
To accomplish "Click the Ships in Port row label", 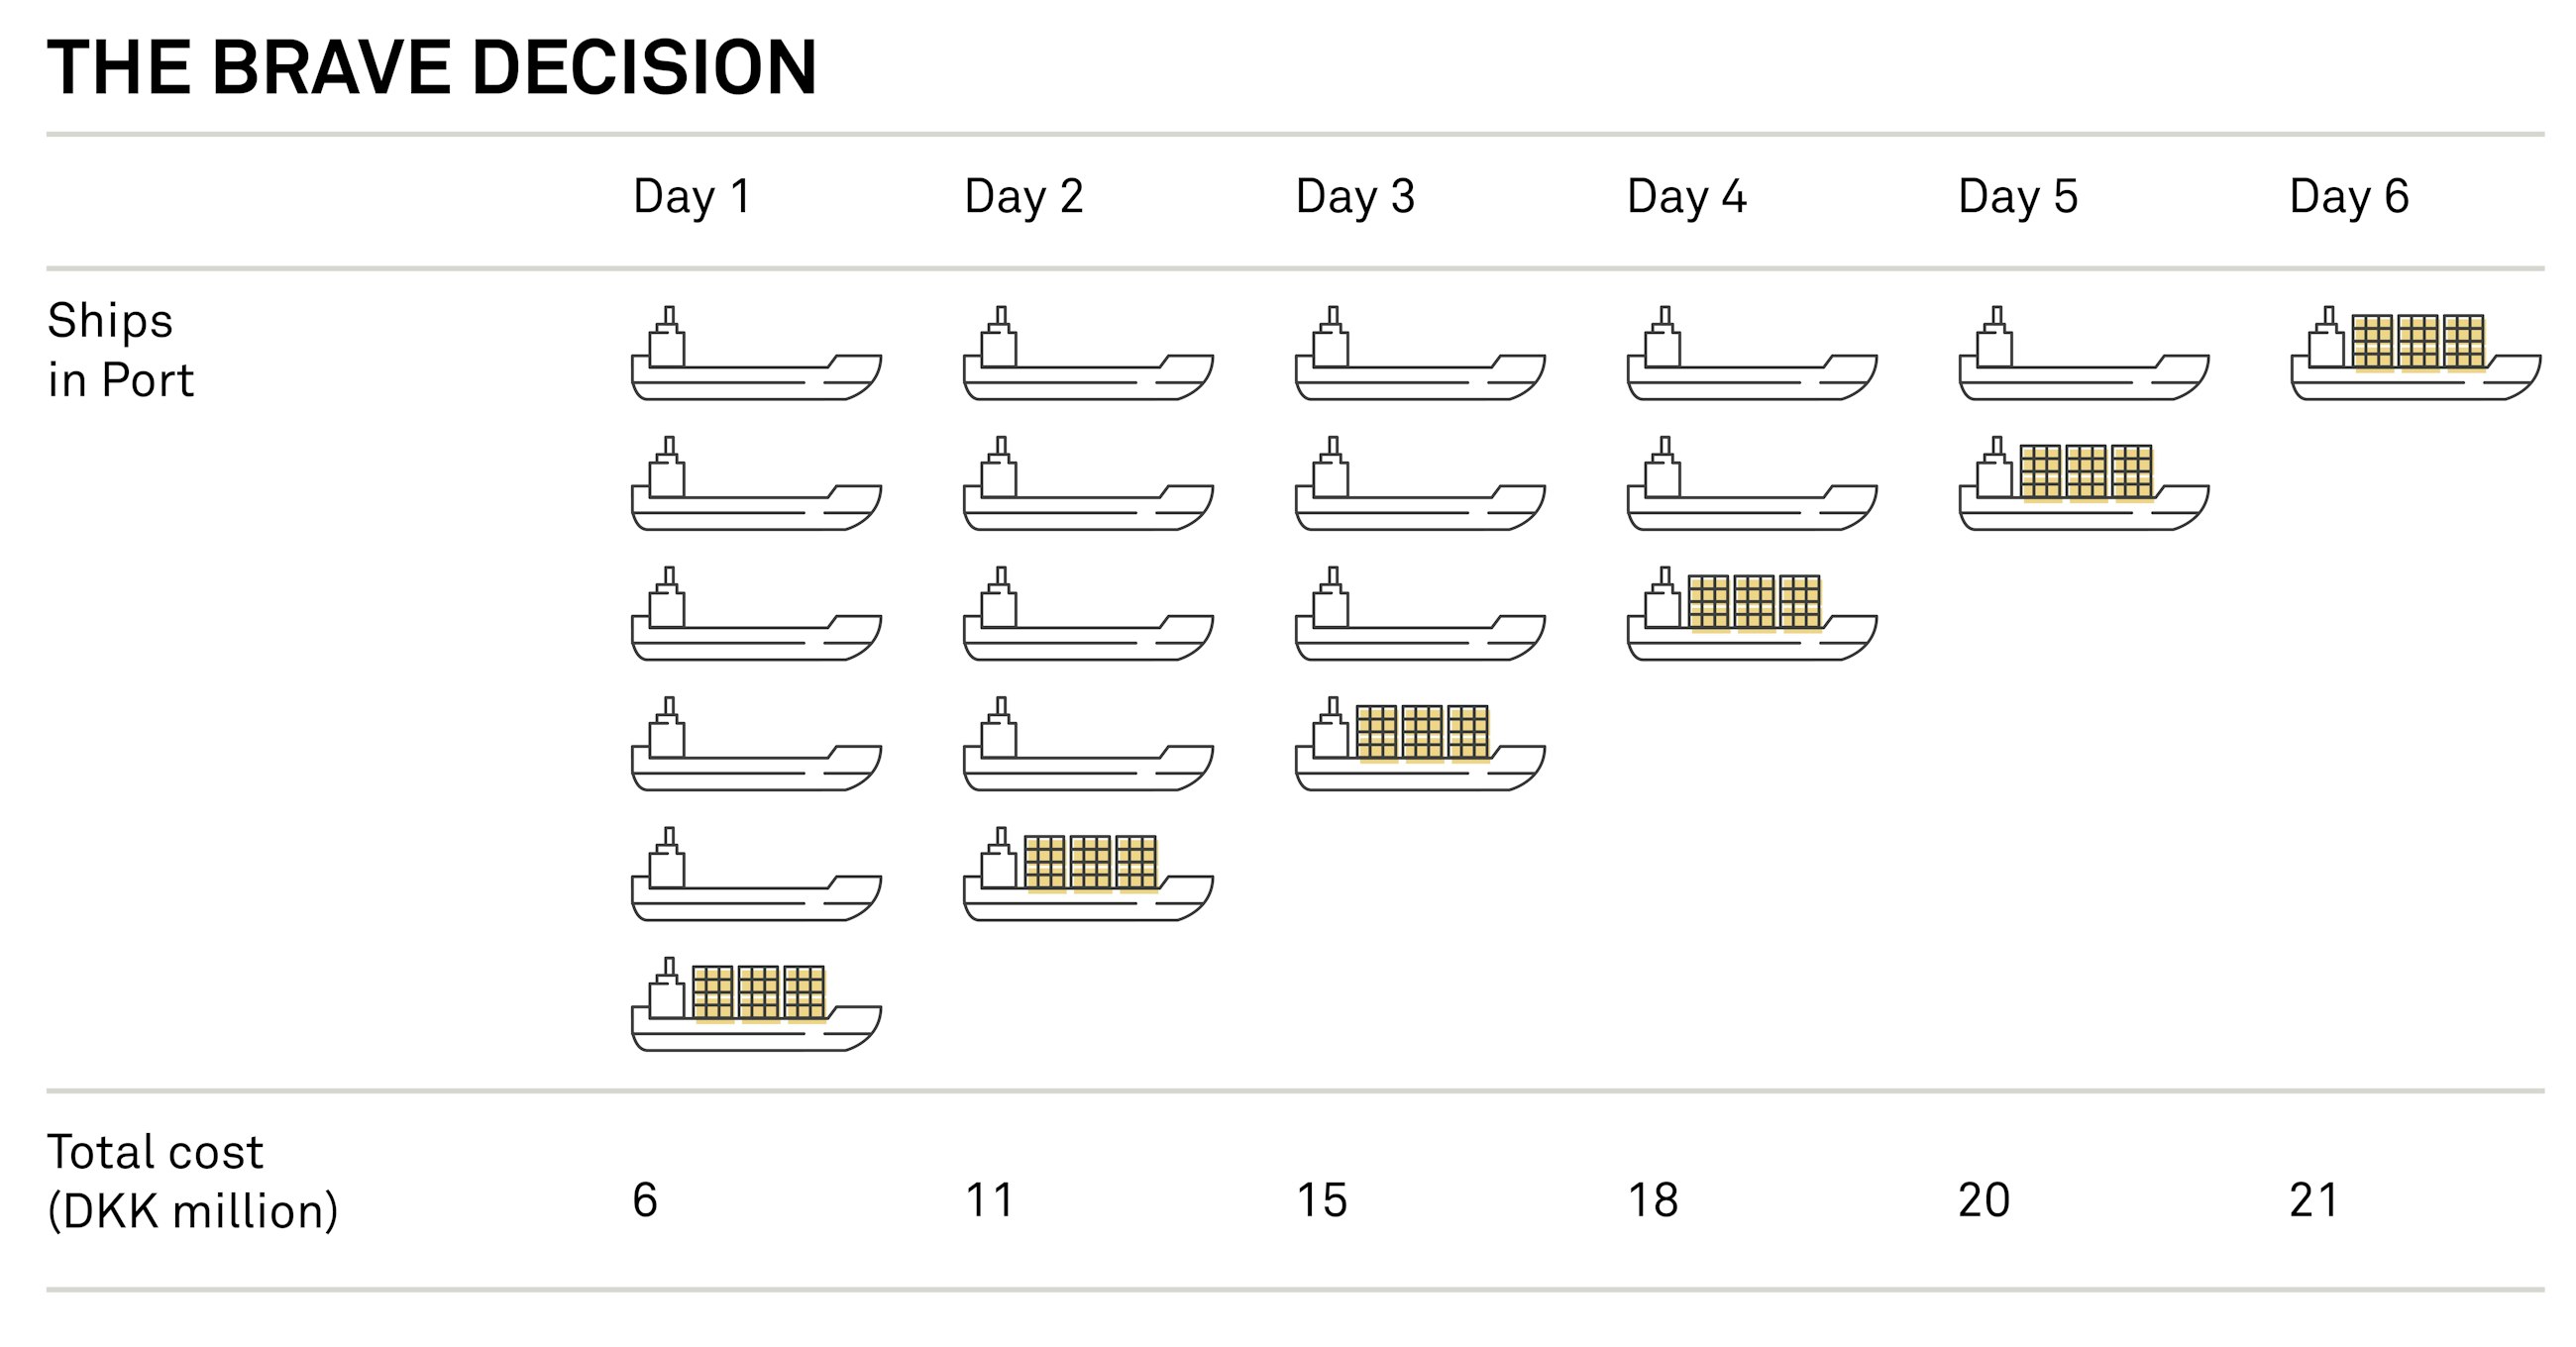I will click(120, 350).
